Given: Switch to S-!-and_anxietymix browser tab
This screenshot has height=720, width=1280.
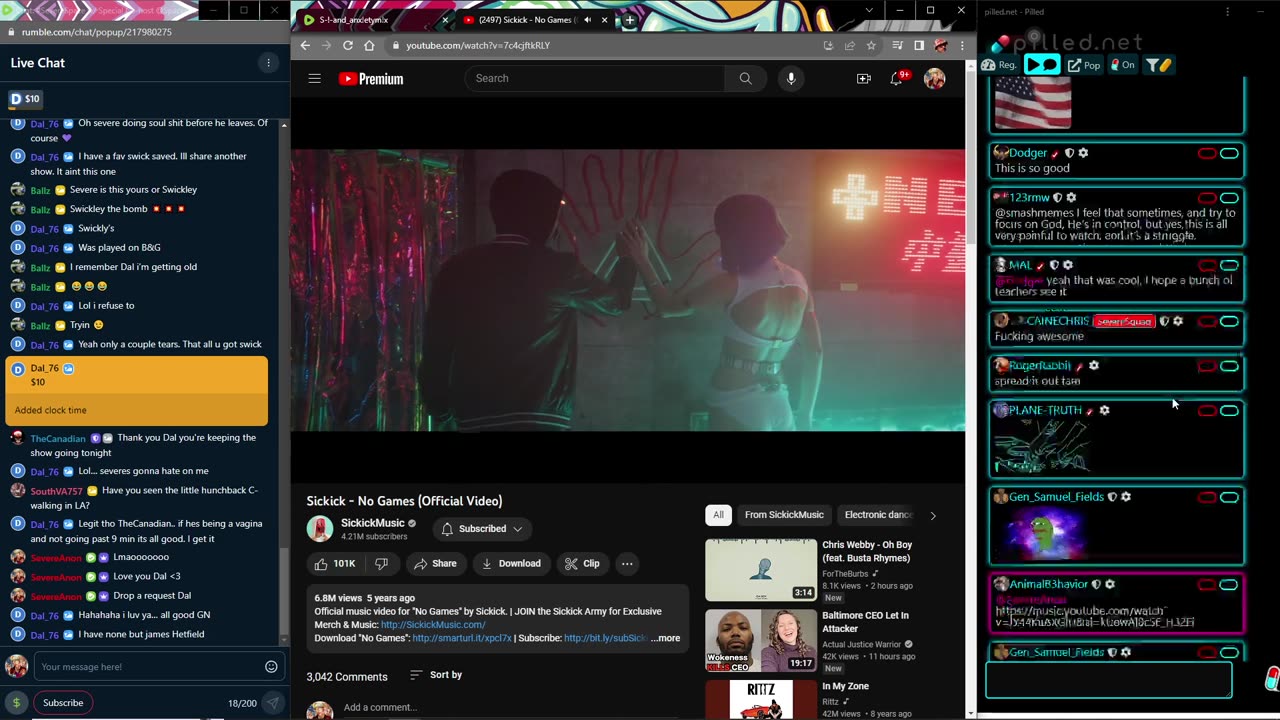Looking at the screenshot, I should tap(374, 20).
